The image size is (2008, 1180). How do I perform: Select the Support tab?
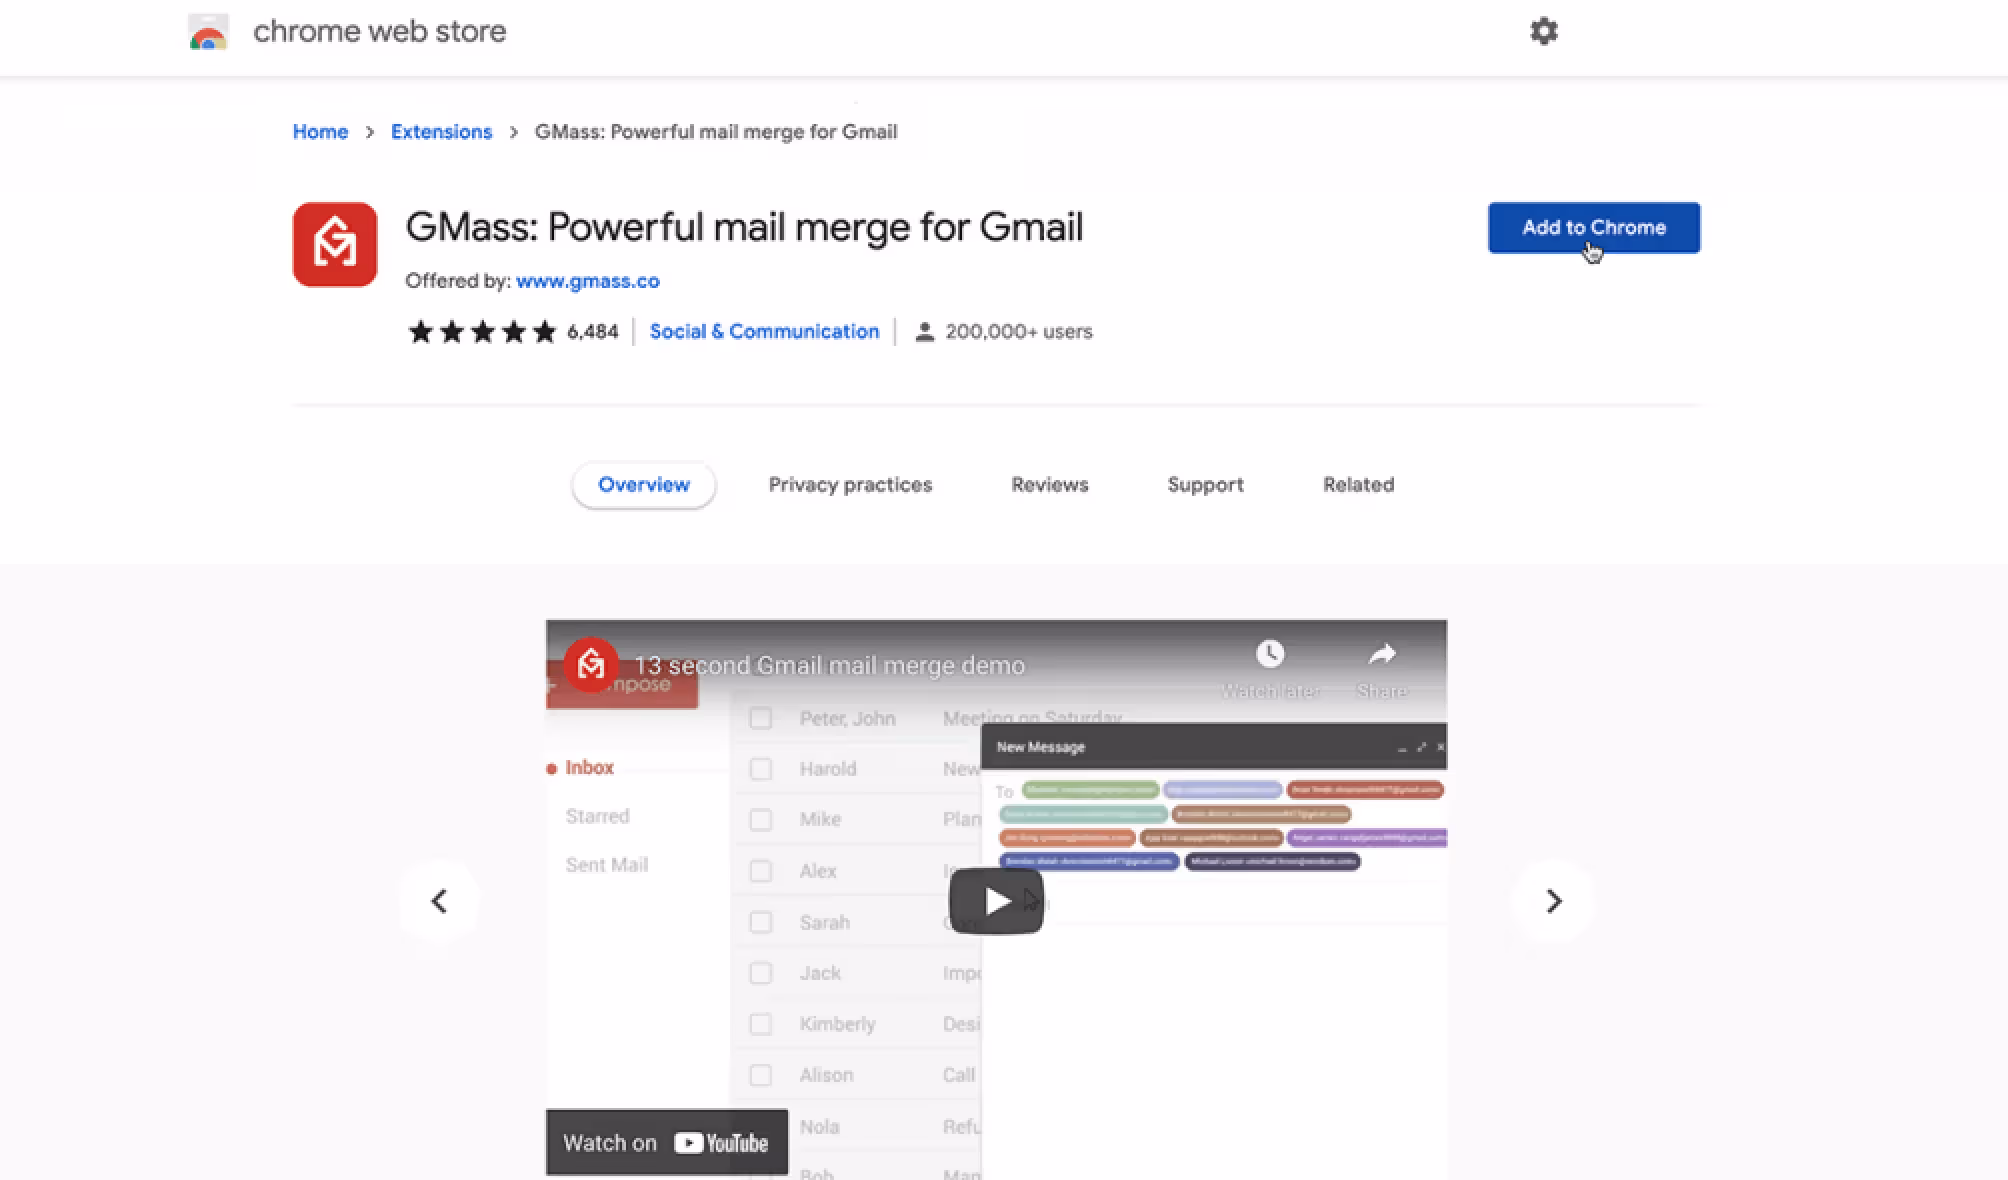[1205, 485]
